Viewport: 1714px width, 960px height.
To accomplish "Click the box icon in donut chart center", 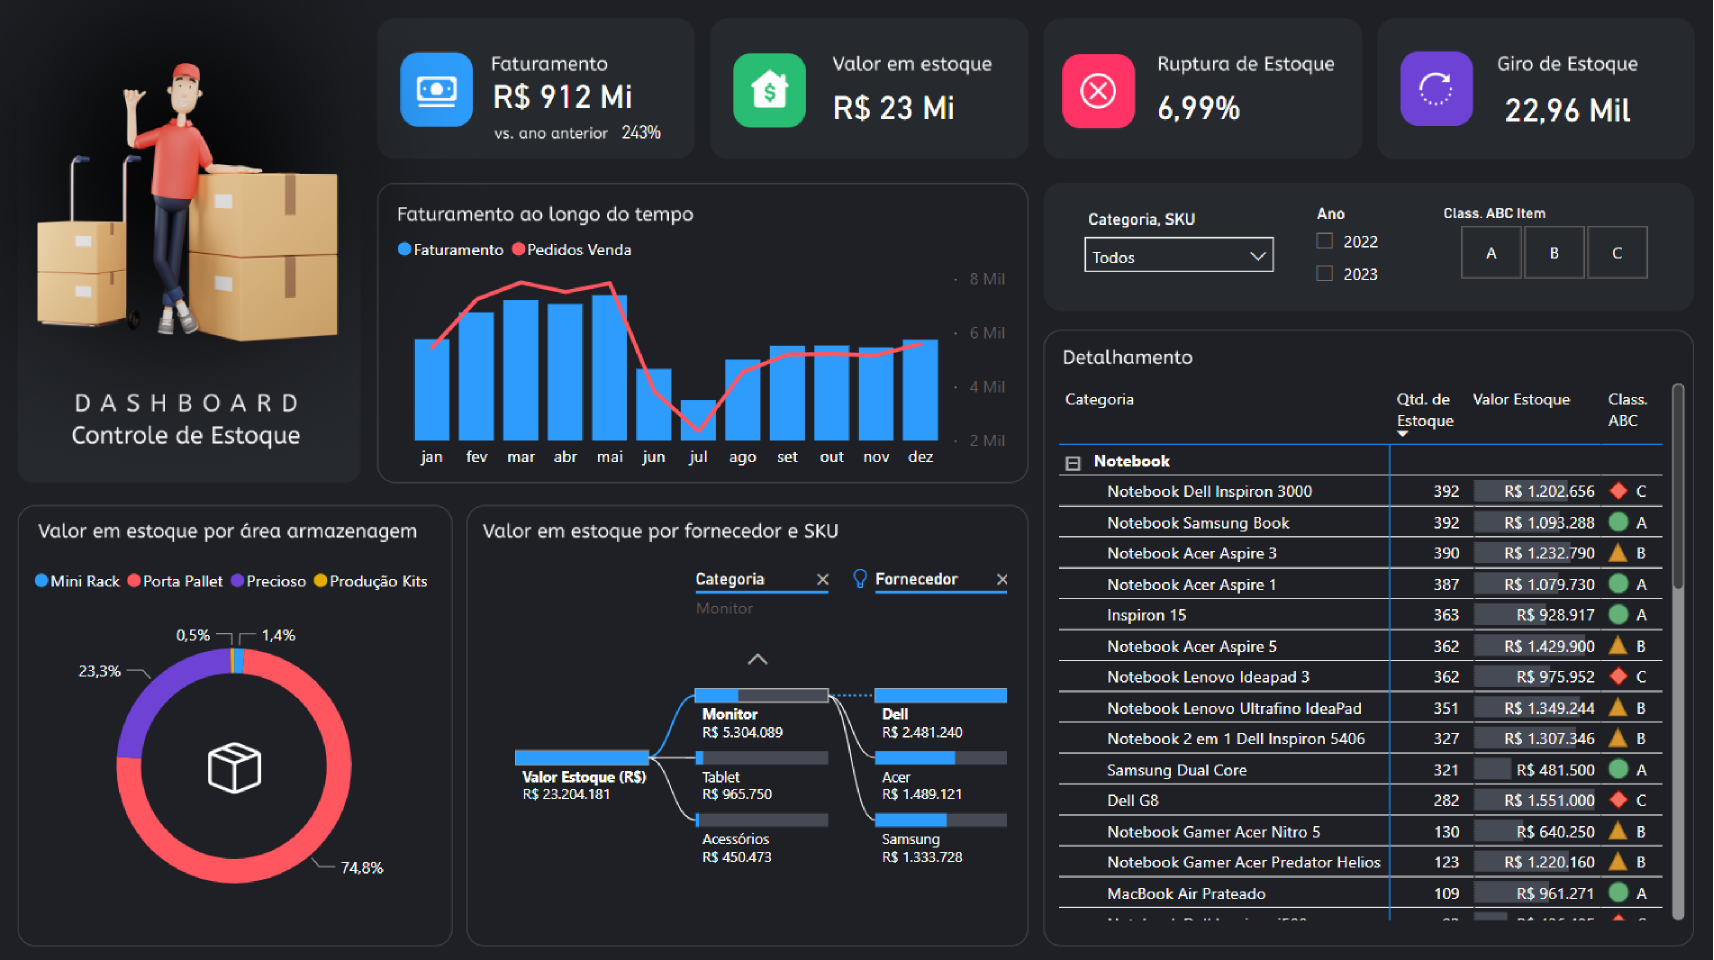I will (x=234, y=767).
